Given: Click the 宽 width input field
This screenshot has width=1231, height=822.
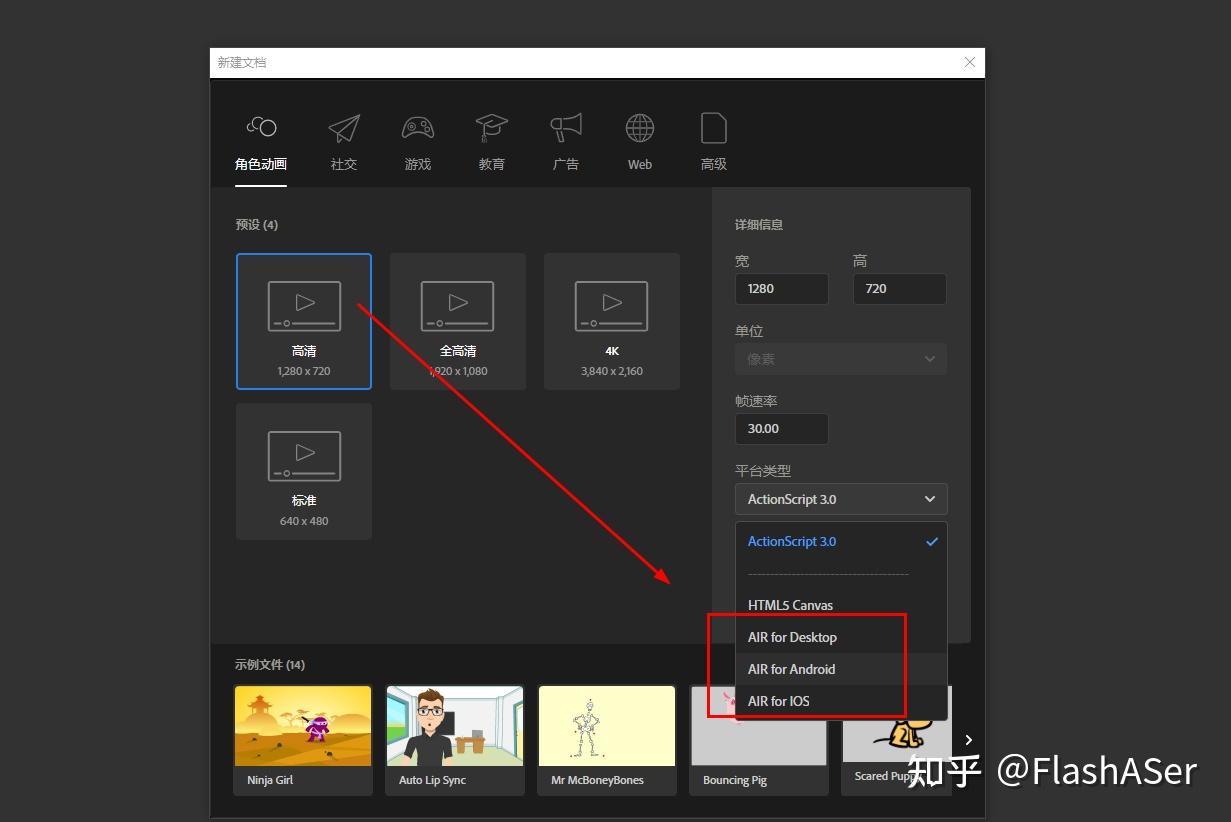Looking at the screenshot, I should click(x=781, y=289).
